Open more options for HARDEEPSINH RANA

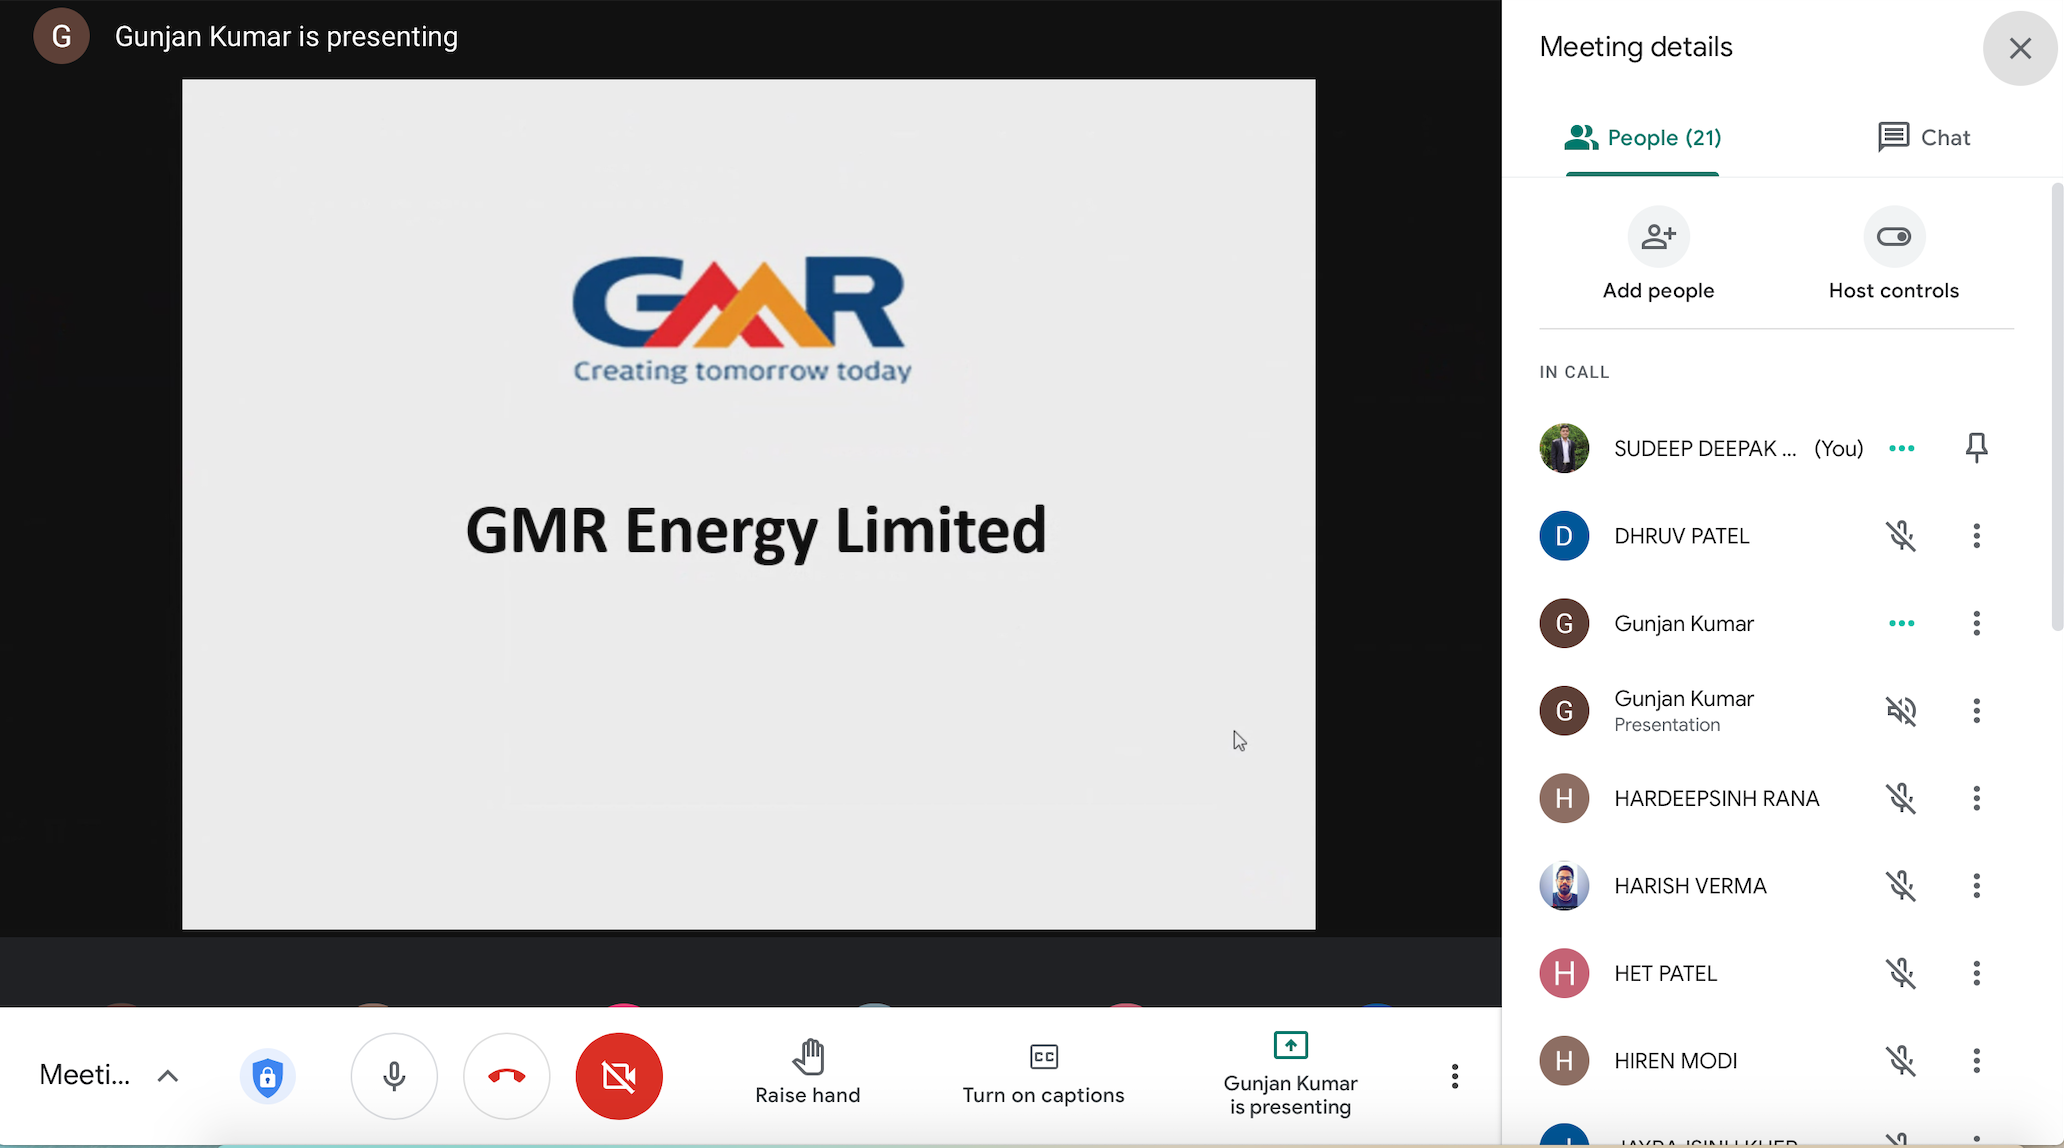pyautogui.click(x=1976, y=798)
